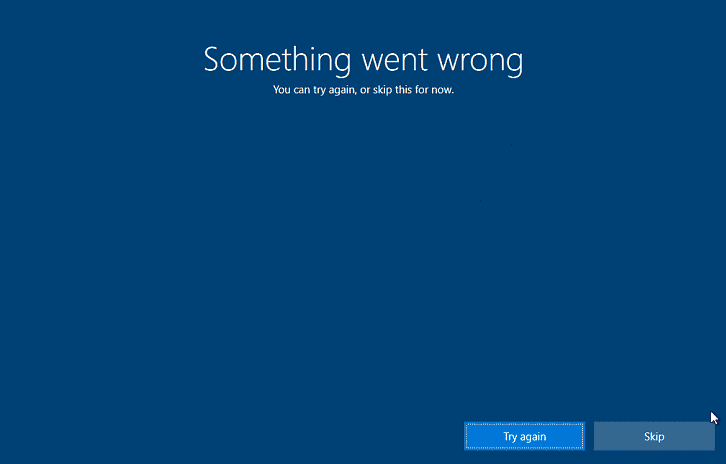Select the highlighted Try again option
This screenshot has width=726, height=464.
pyautogui.click(x=524, y=436)
